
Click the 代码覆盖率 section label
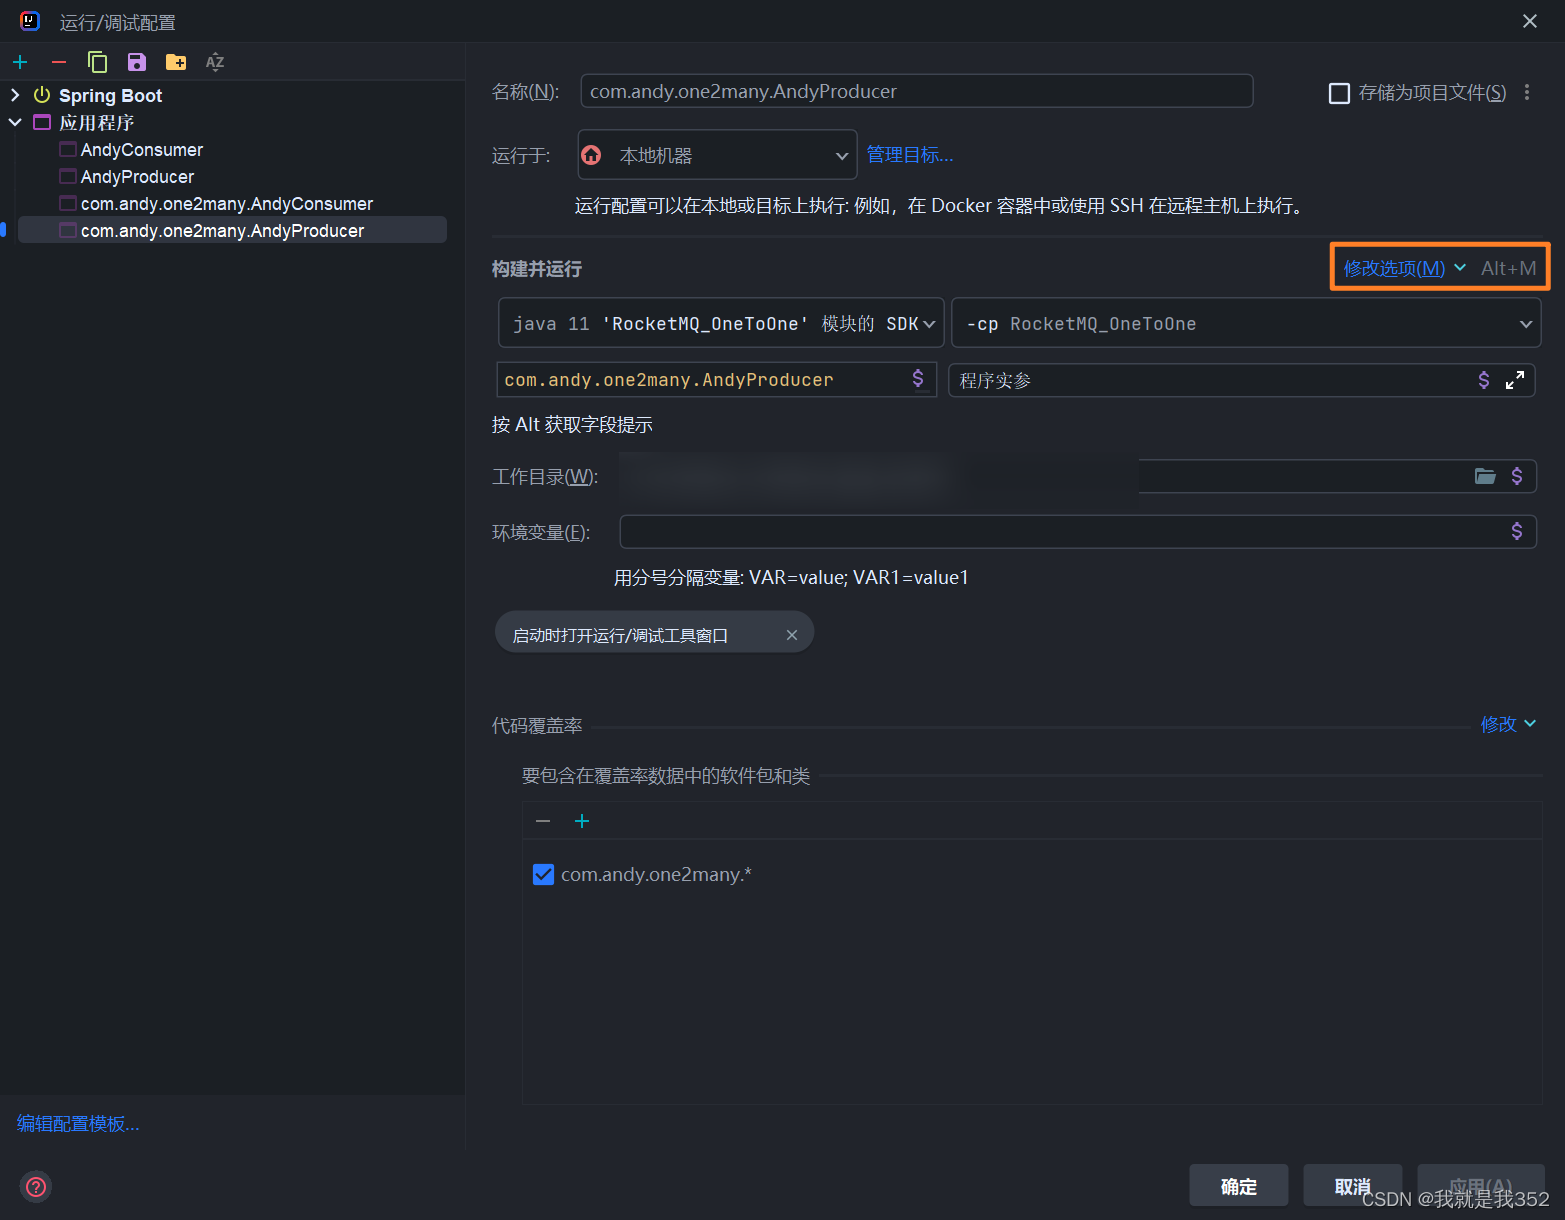537,726
